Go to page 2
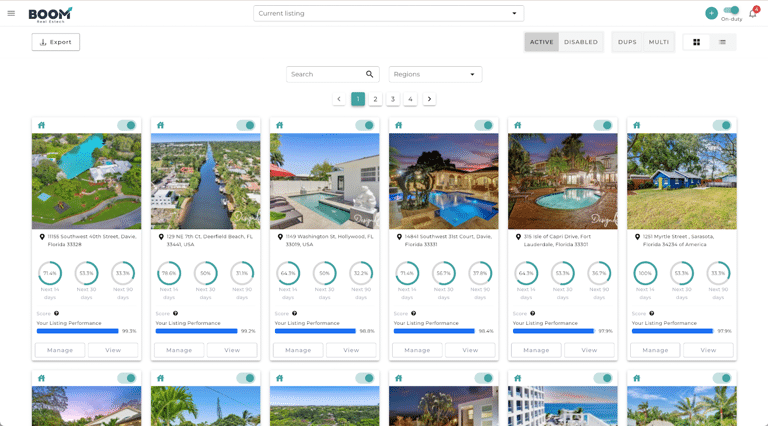The width and height of the screenshot is (768, 426). (375, 99)
